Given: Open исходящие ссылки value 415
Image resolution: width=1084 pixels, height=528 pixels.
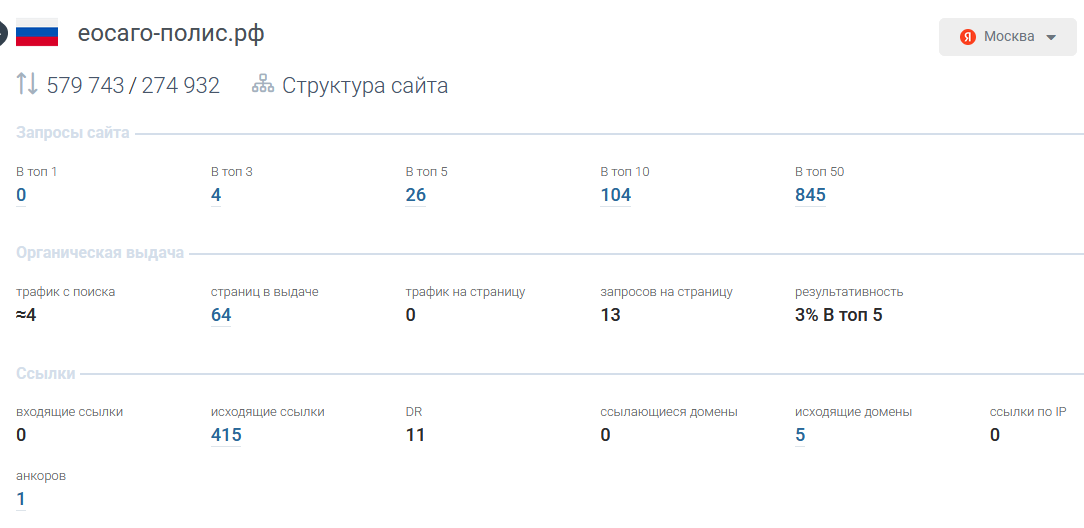Looking at the screenshot, I should click(226, 435).
